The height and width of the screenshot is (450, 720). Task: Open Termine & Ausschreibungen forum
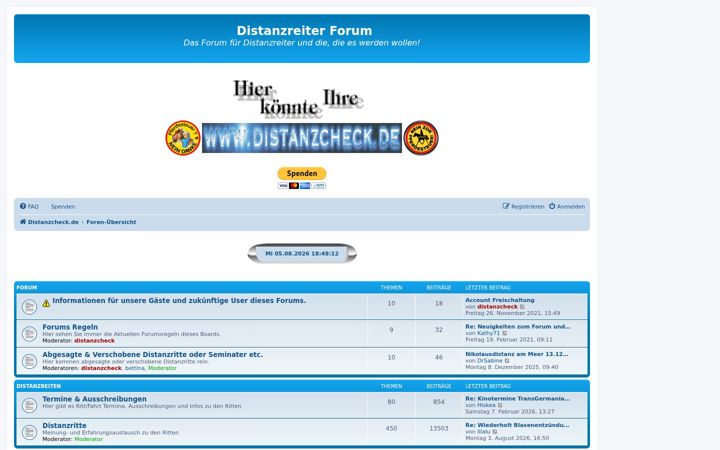[95, 399]
